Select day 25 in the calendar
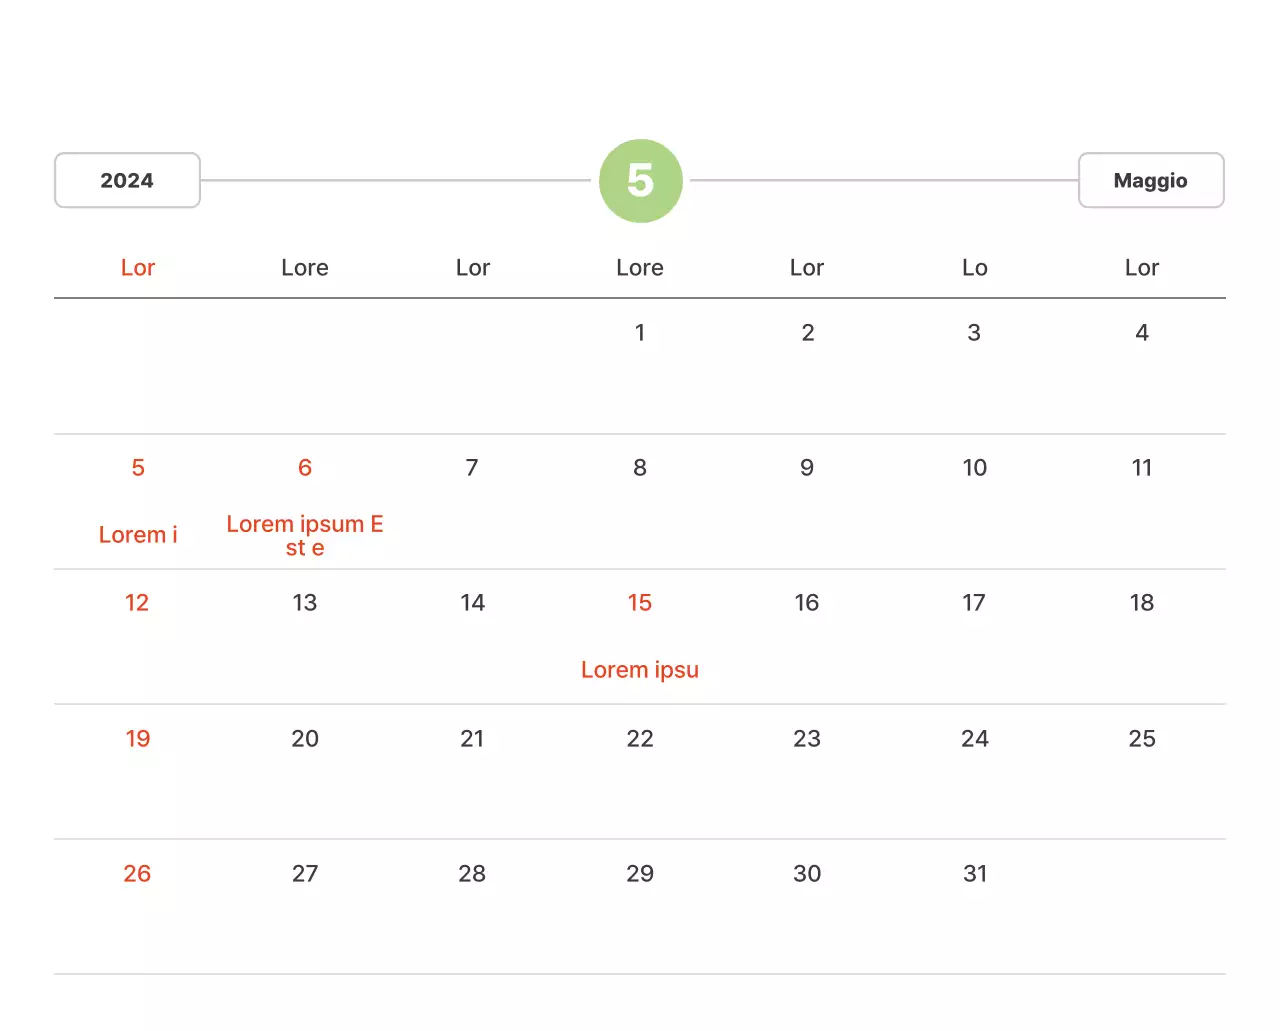 click(1141, 739)
